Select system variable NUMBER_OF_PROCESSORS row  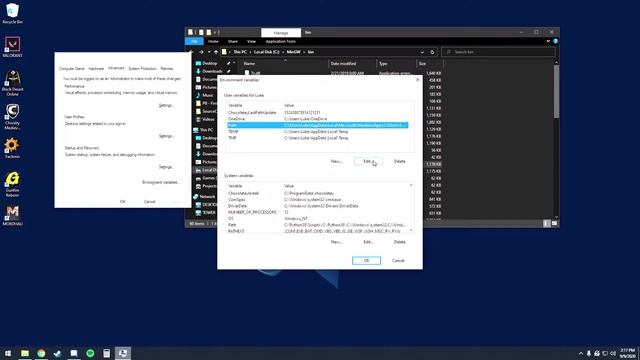coord(318,212)
